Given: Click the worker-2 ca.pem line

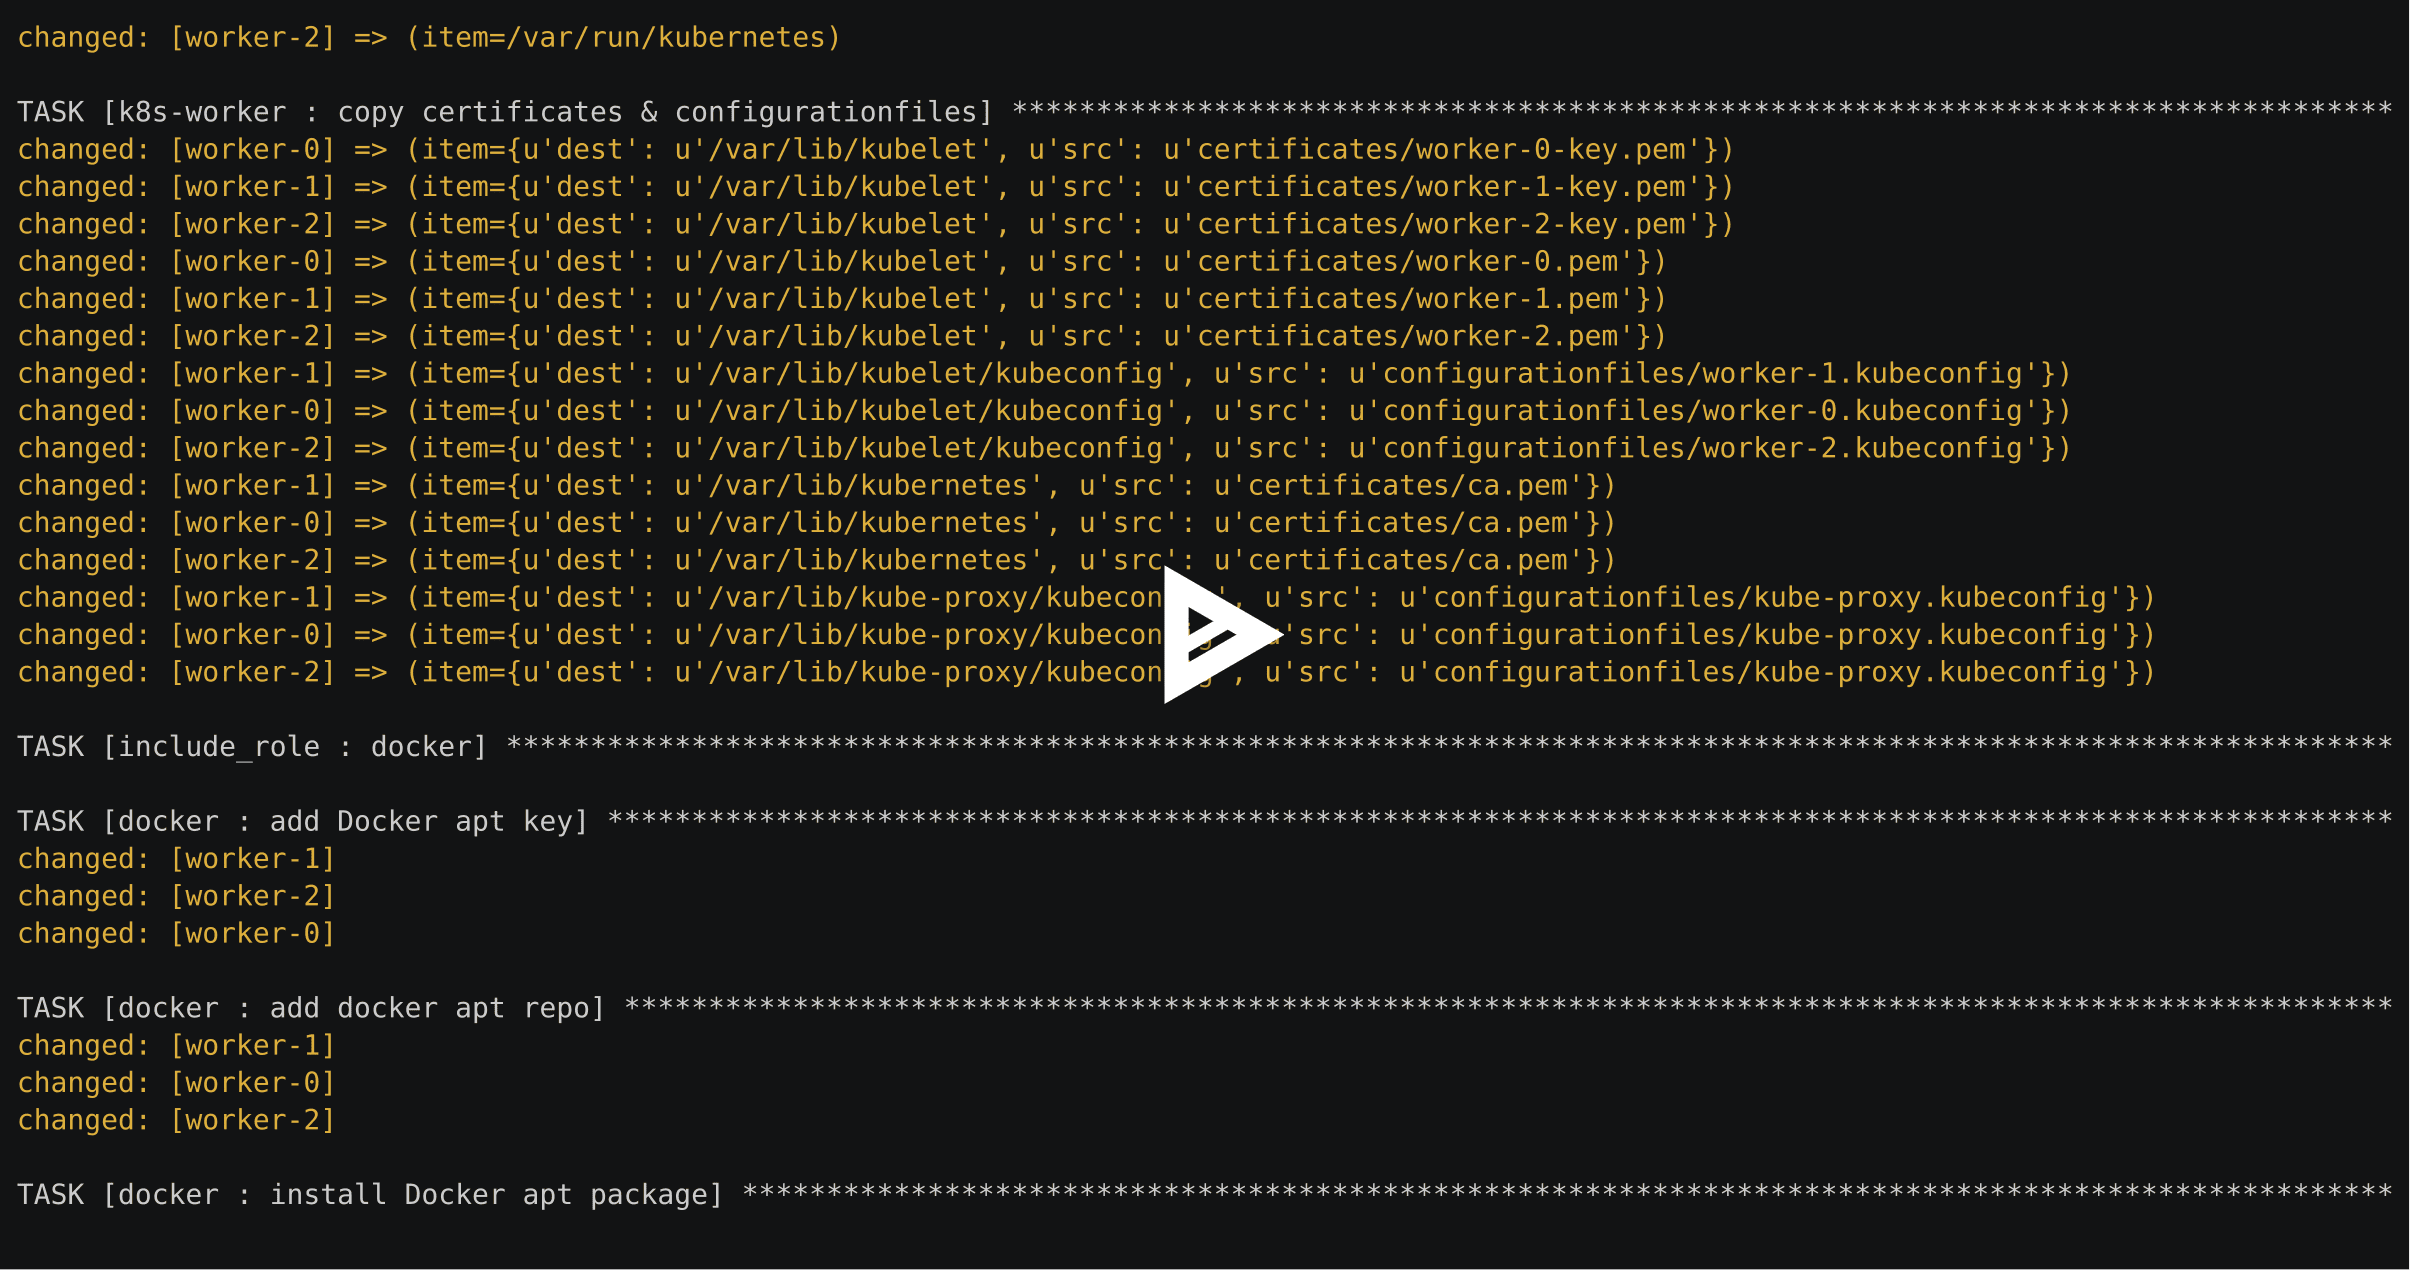Looking at the screenshot, I should tap(817, 560).
